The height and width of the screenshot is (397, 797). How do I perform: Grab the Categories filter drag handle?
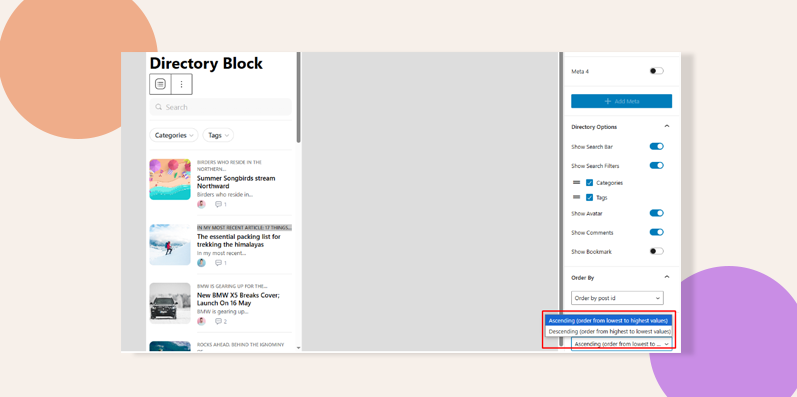(576, 182)
